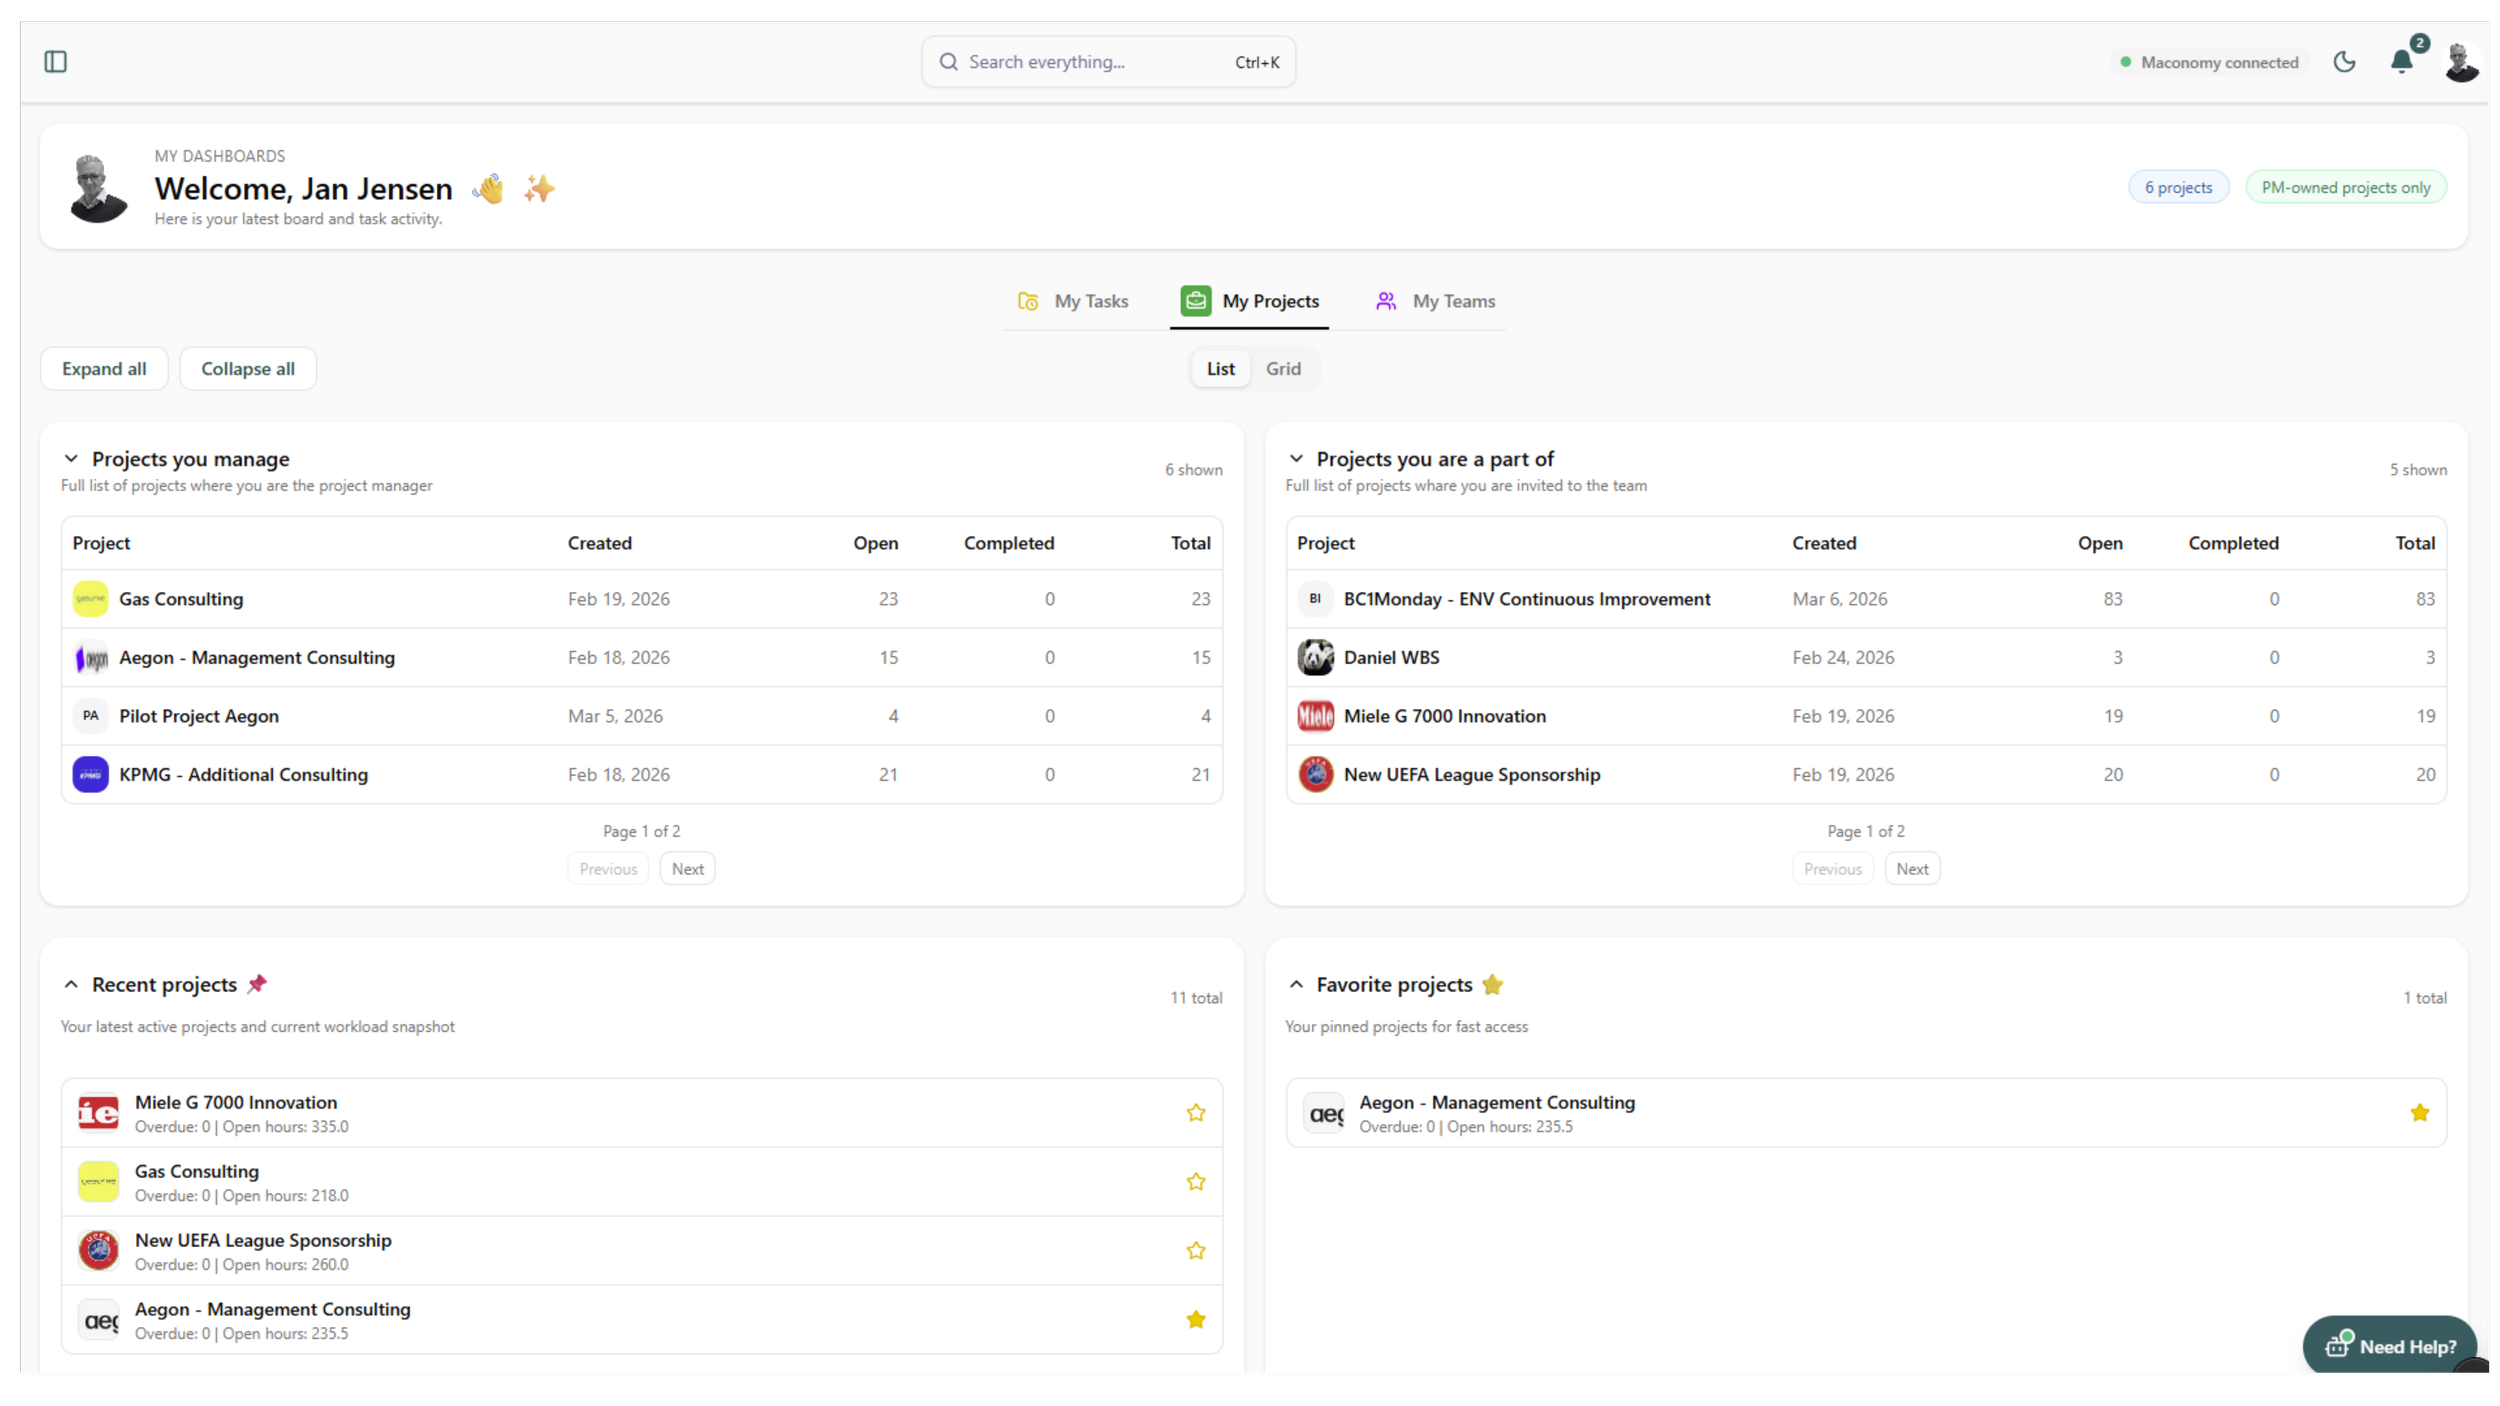Collapse the Projects you manage section
Viewport: 2500px width, 1406px height.
(71, 459)
